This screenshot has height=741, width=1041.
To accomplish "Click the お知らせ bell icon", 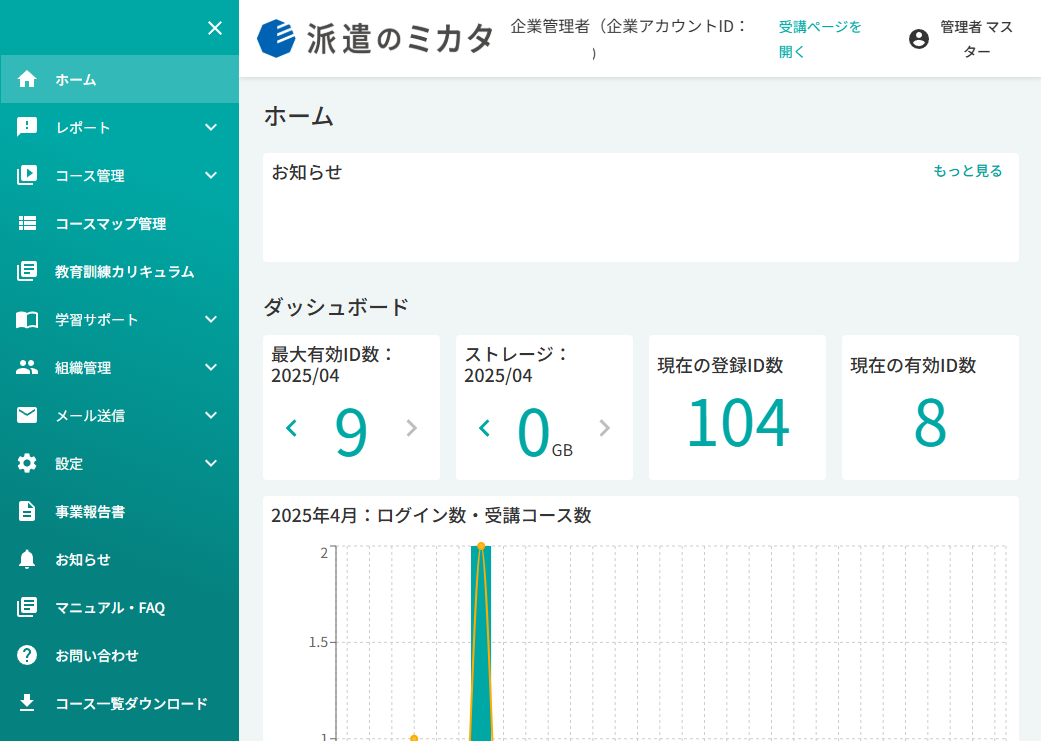I will (27, 559).
